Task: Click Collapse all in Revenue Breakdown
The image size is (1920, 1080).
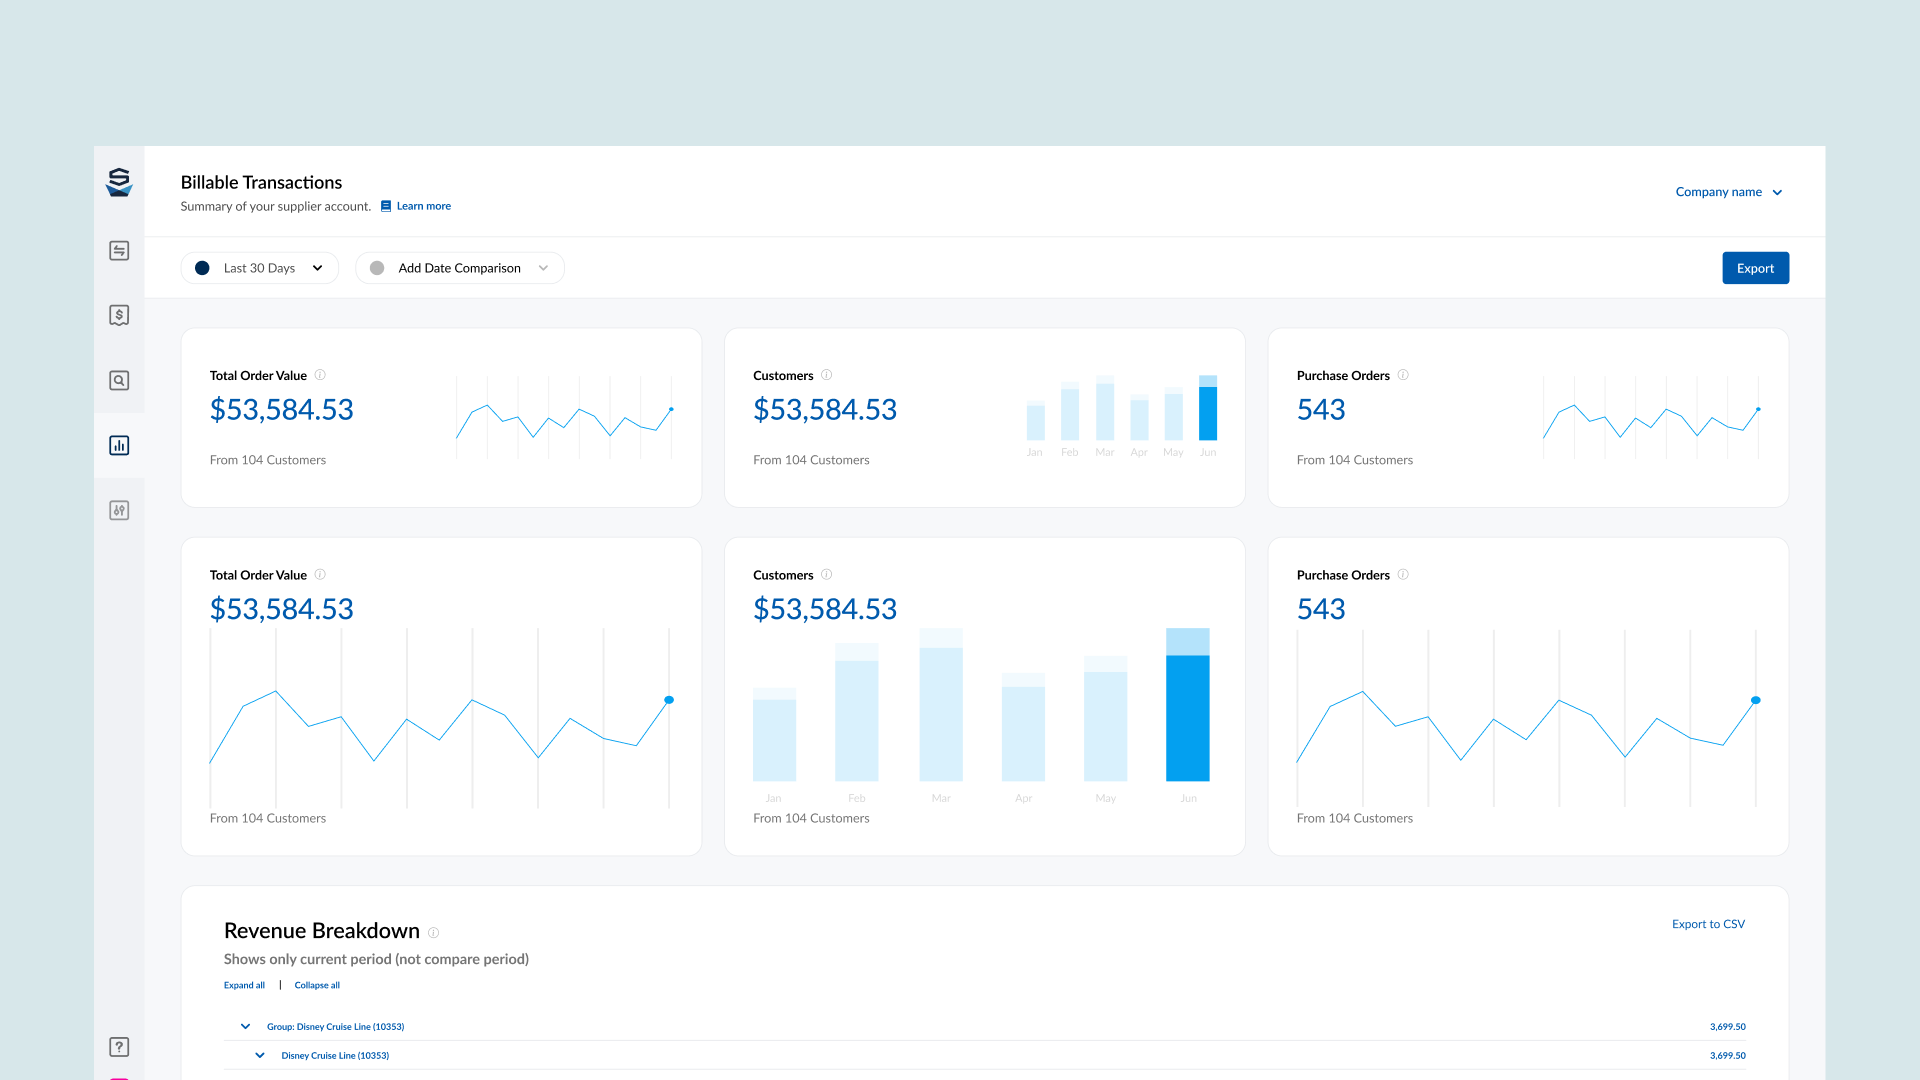Action: (317, 985)
